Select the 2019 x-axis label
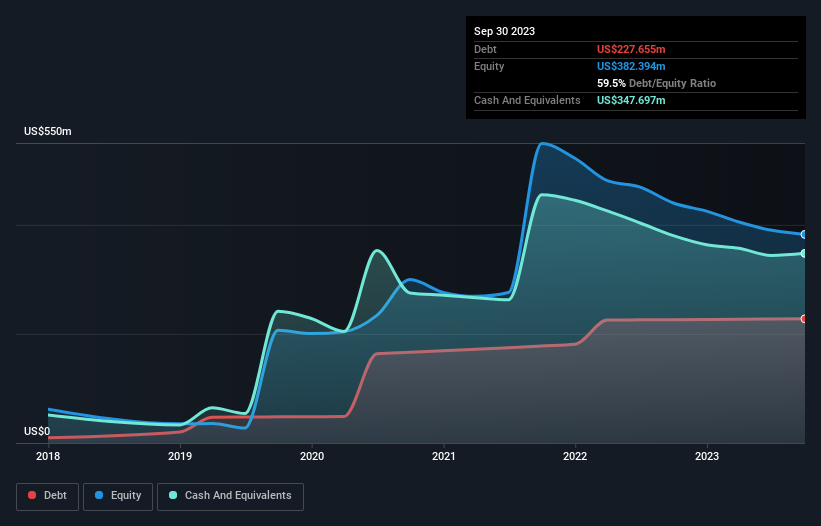Image resolution: width=821 pixels, height=526 pixels. 180,456
